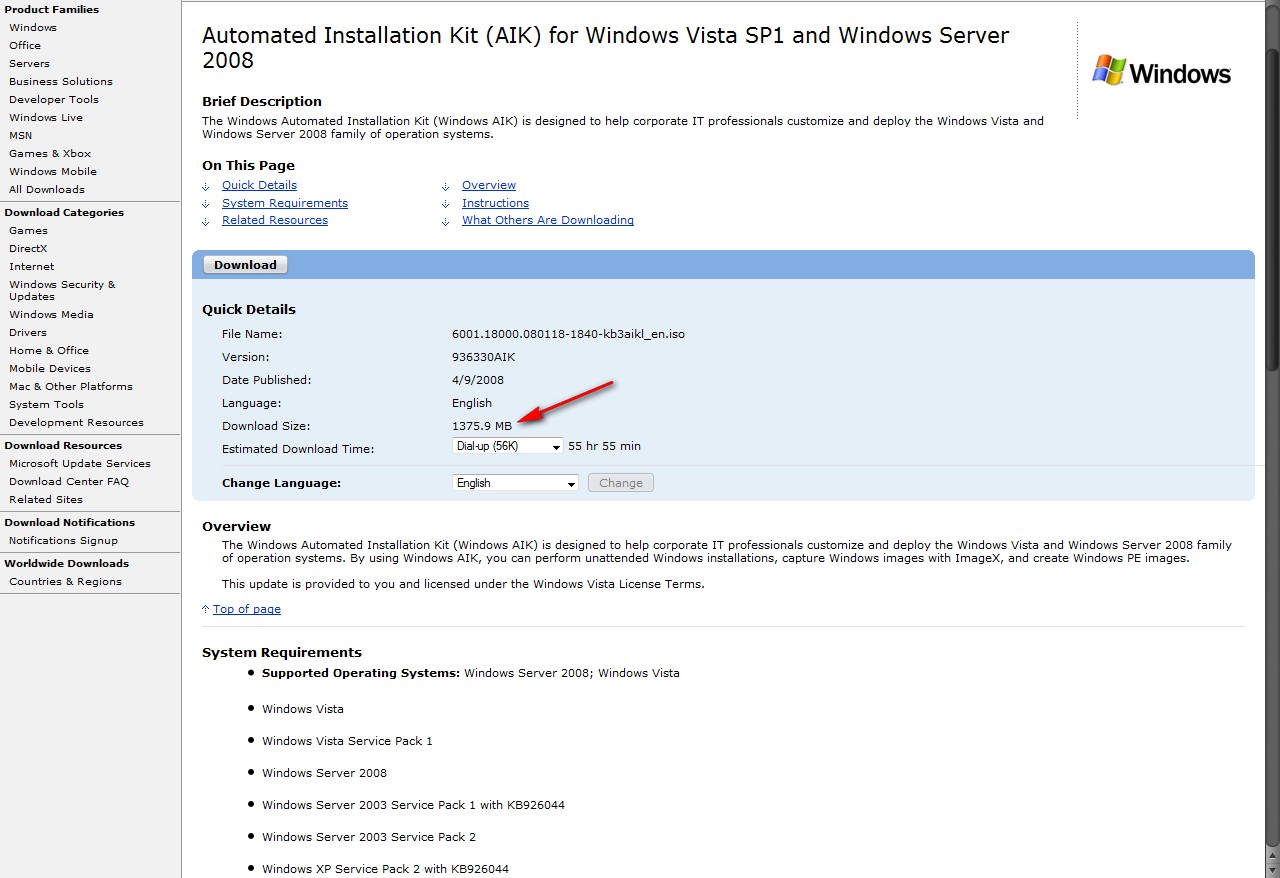The width and height of the screenshot is (1280, 878).
Task: Open Download Center FAQ link
Action: pos(69,482)
